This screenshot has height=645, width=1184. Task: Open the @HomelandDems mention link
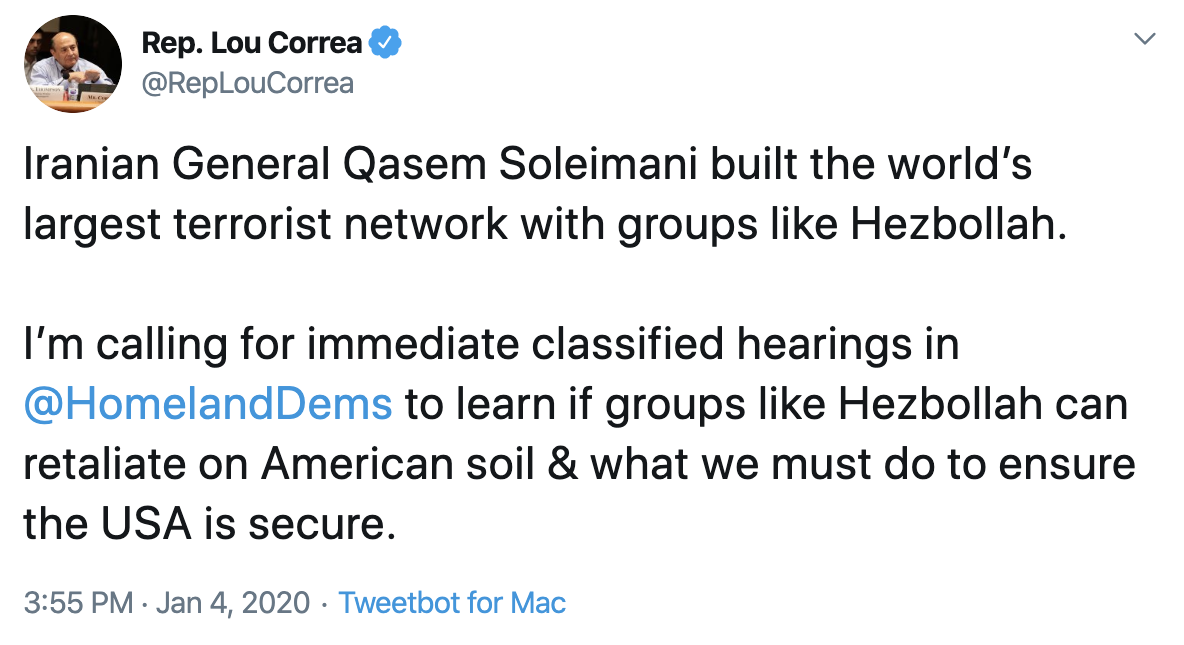208,404
